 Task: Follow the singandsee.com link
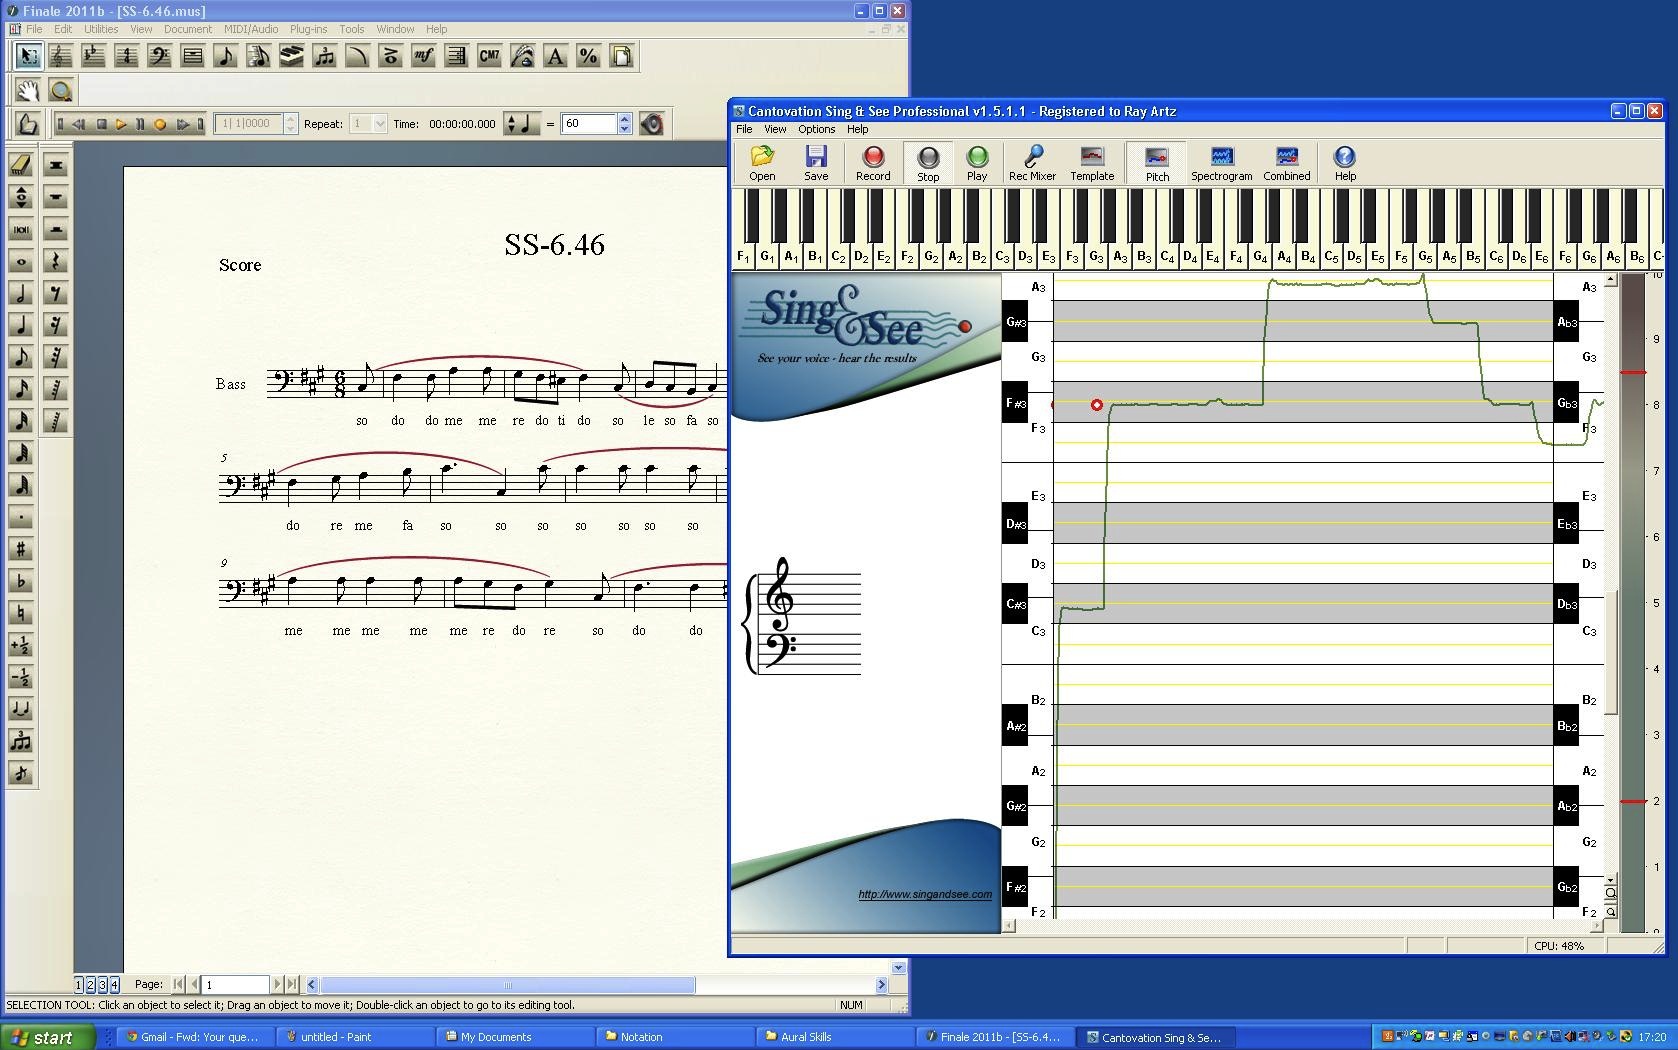(925, 894)
